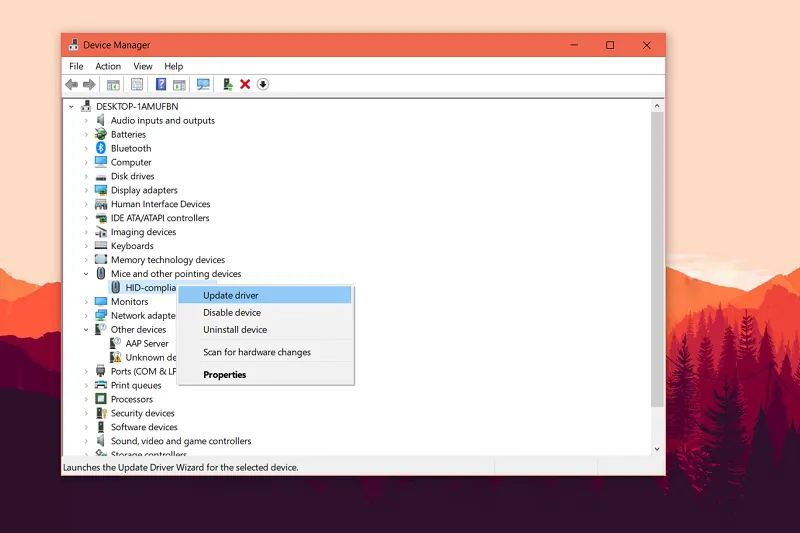Expand the Audio inputs and outputs node

point(86,120)
